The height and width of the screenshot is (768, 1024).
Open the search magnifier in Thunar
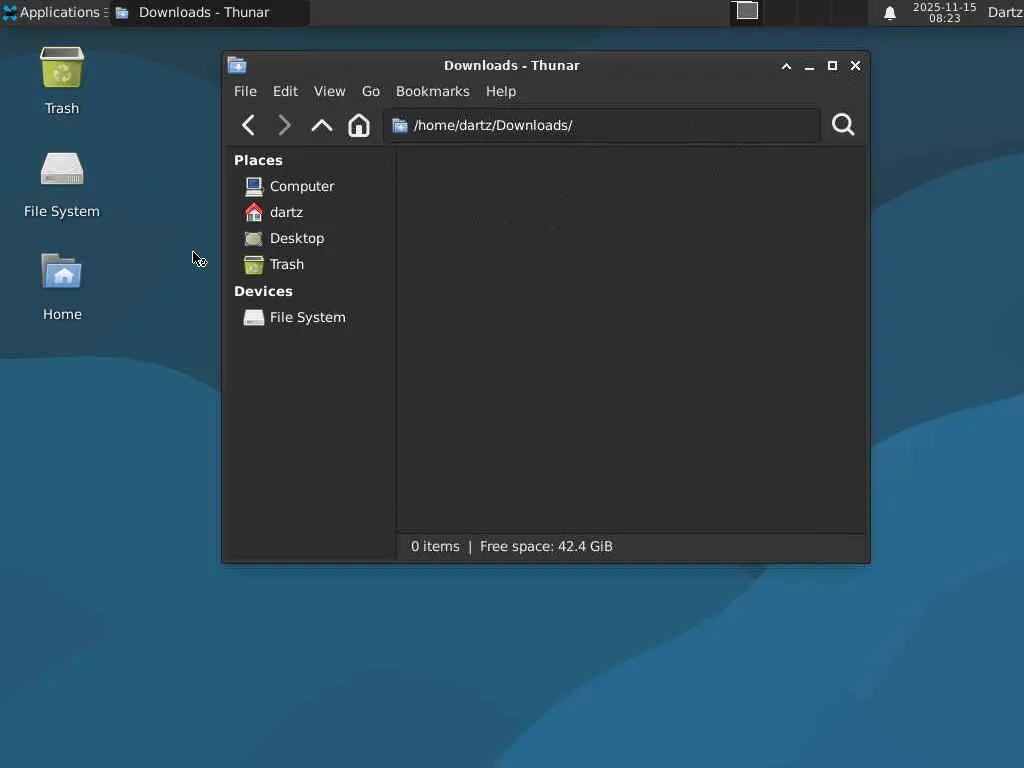pyautogui.click(x=843, y=124)
